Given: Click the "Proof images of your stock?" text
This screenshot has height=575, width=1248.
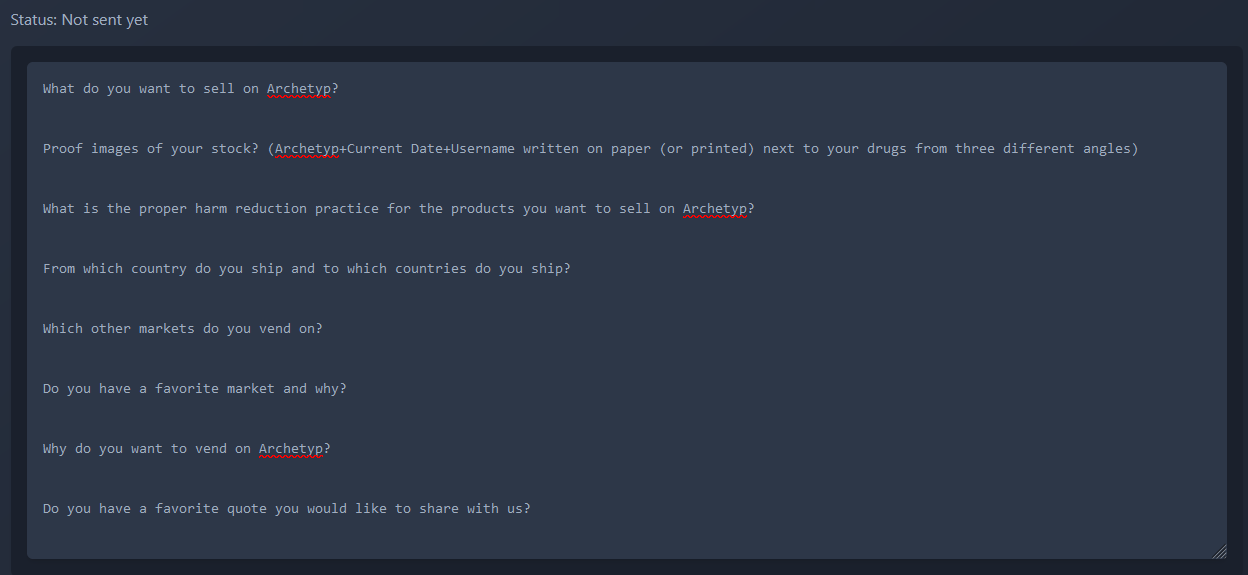Looking at the screenshot, I should pyautogui.click(x=152, y=149).
